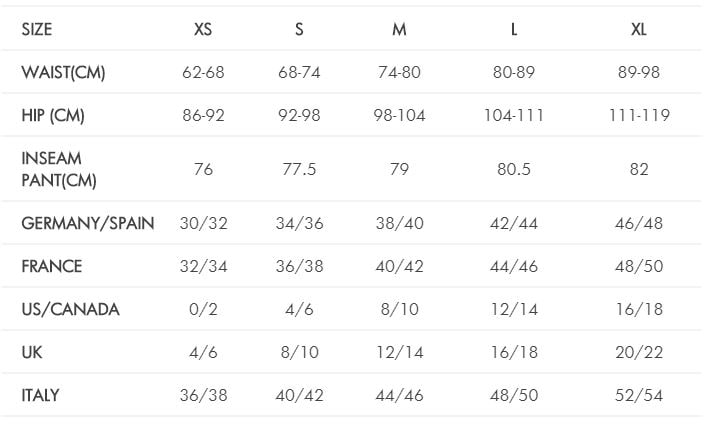Viewport: 705px width, 424px height.
Task: Click the M size column header
Action: pos(399,29)
